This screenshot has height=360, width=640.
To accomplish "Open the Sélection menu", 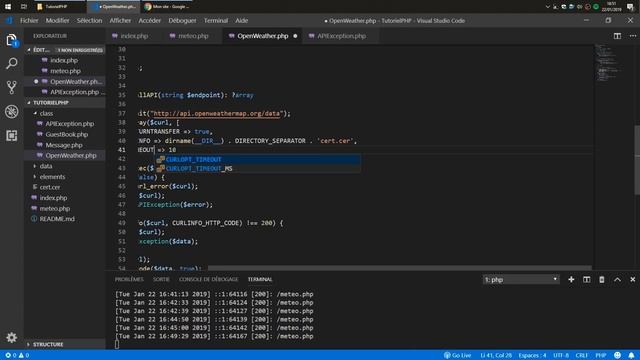I will 89,20.
